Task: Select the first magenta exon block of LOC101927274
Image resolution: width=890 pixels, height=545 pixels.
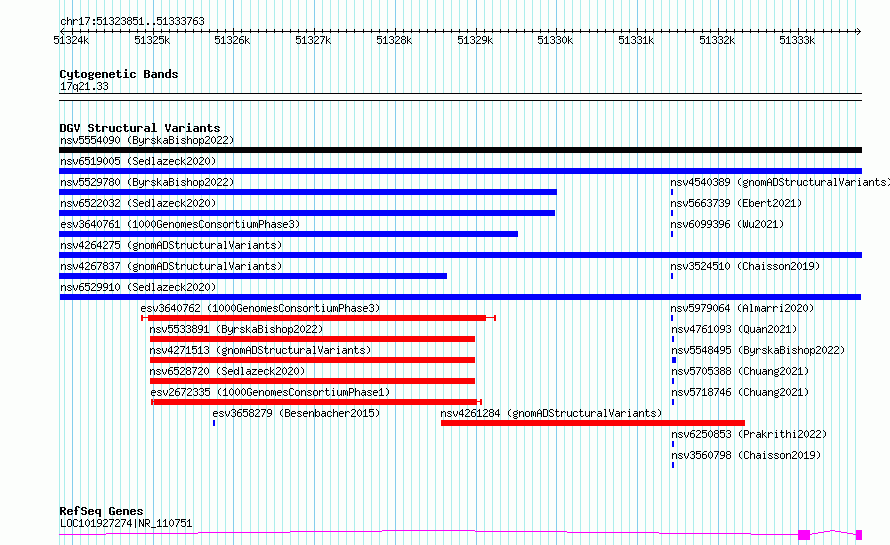Action: [x=804, y=535]
